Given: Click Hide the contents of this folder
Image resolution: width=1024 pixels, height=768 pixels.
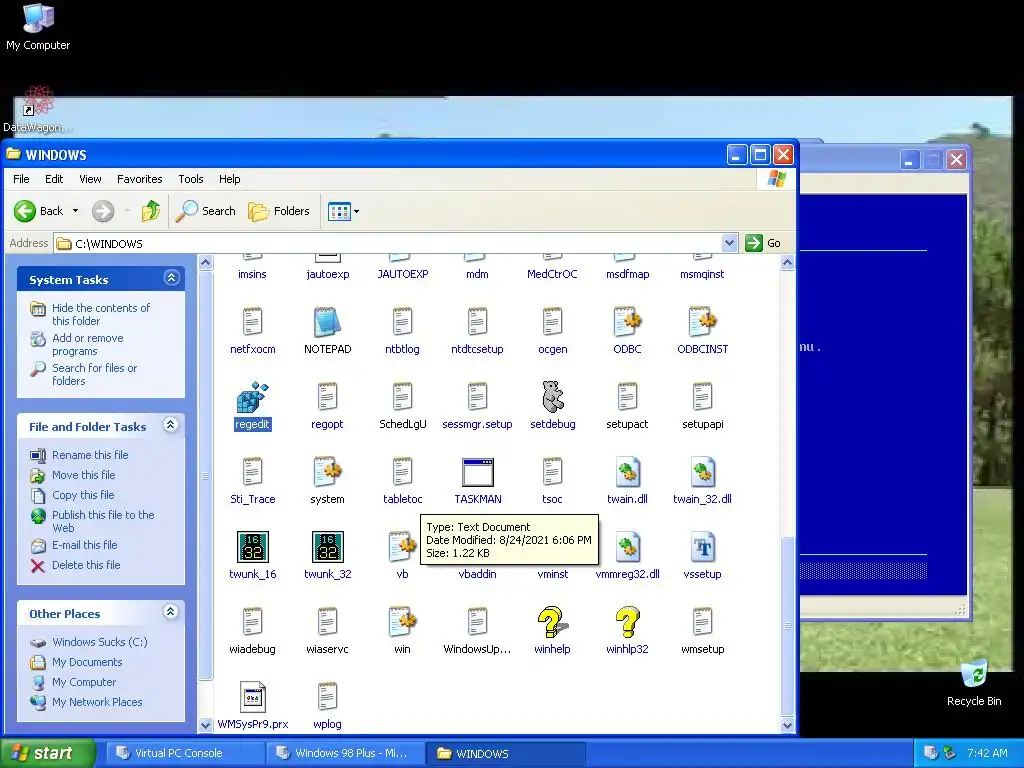Looking at the screenshot, I should click(101, 314).
